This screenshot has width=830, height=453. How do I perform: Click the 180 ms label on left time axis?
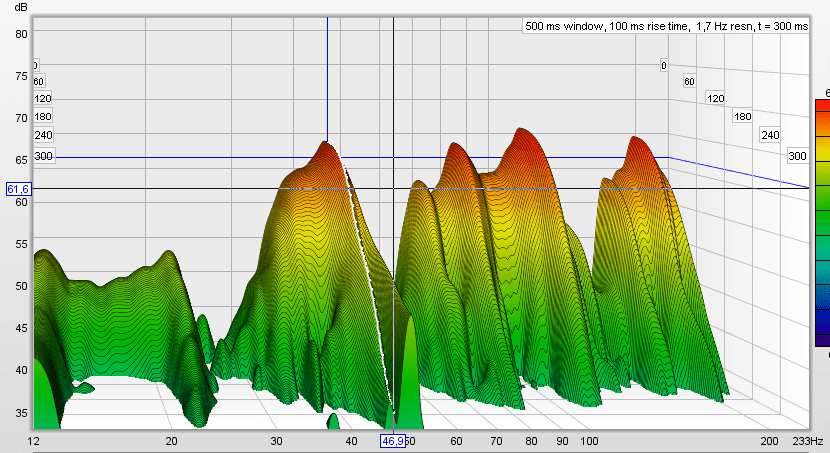pyautogui.click(x=43, y=117)
